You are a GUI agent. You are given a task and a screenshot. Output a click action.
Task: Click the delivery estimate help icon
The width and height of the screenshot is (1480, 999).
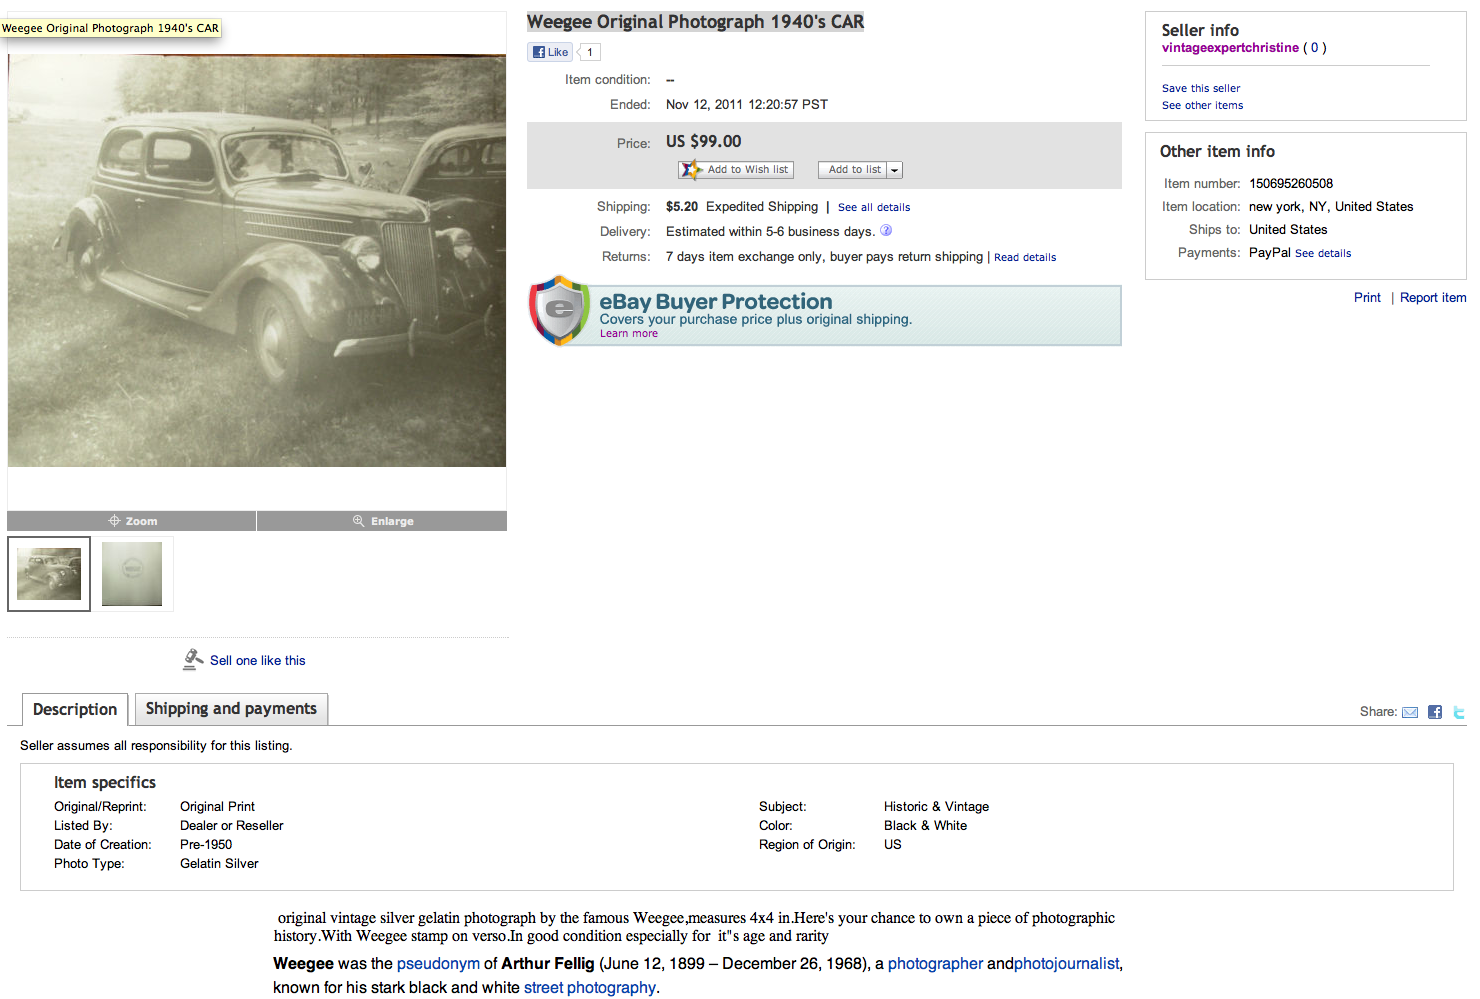[886, 230]
